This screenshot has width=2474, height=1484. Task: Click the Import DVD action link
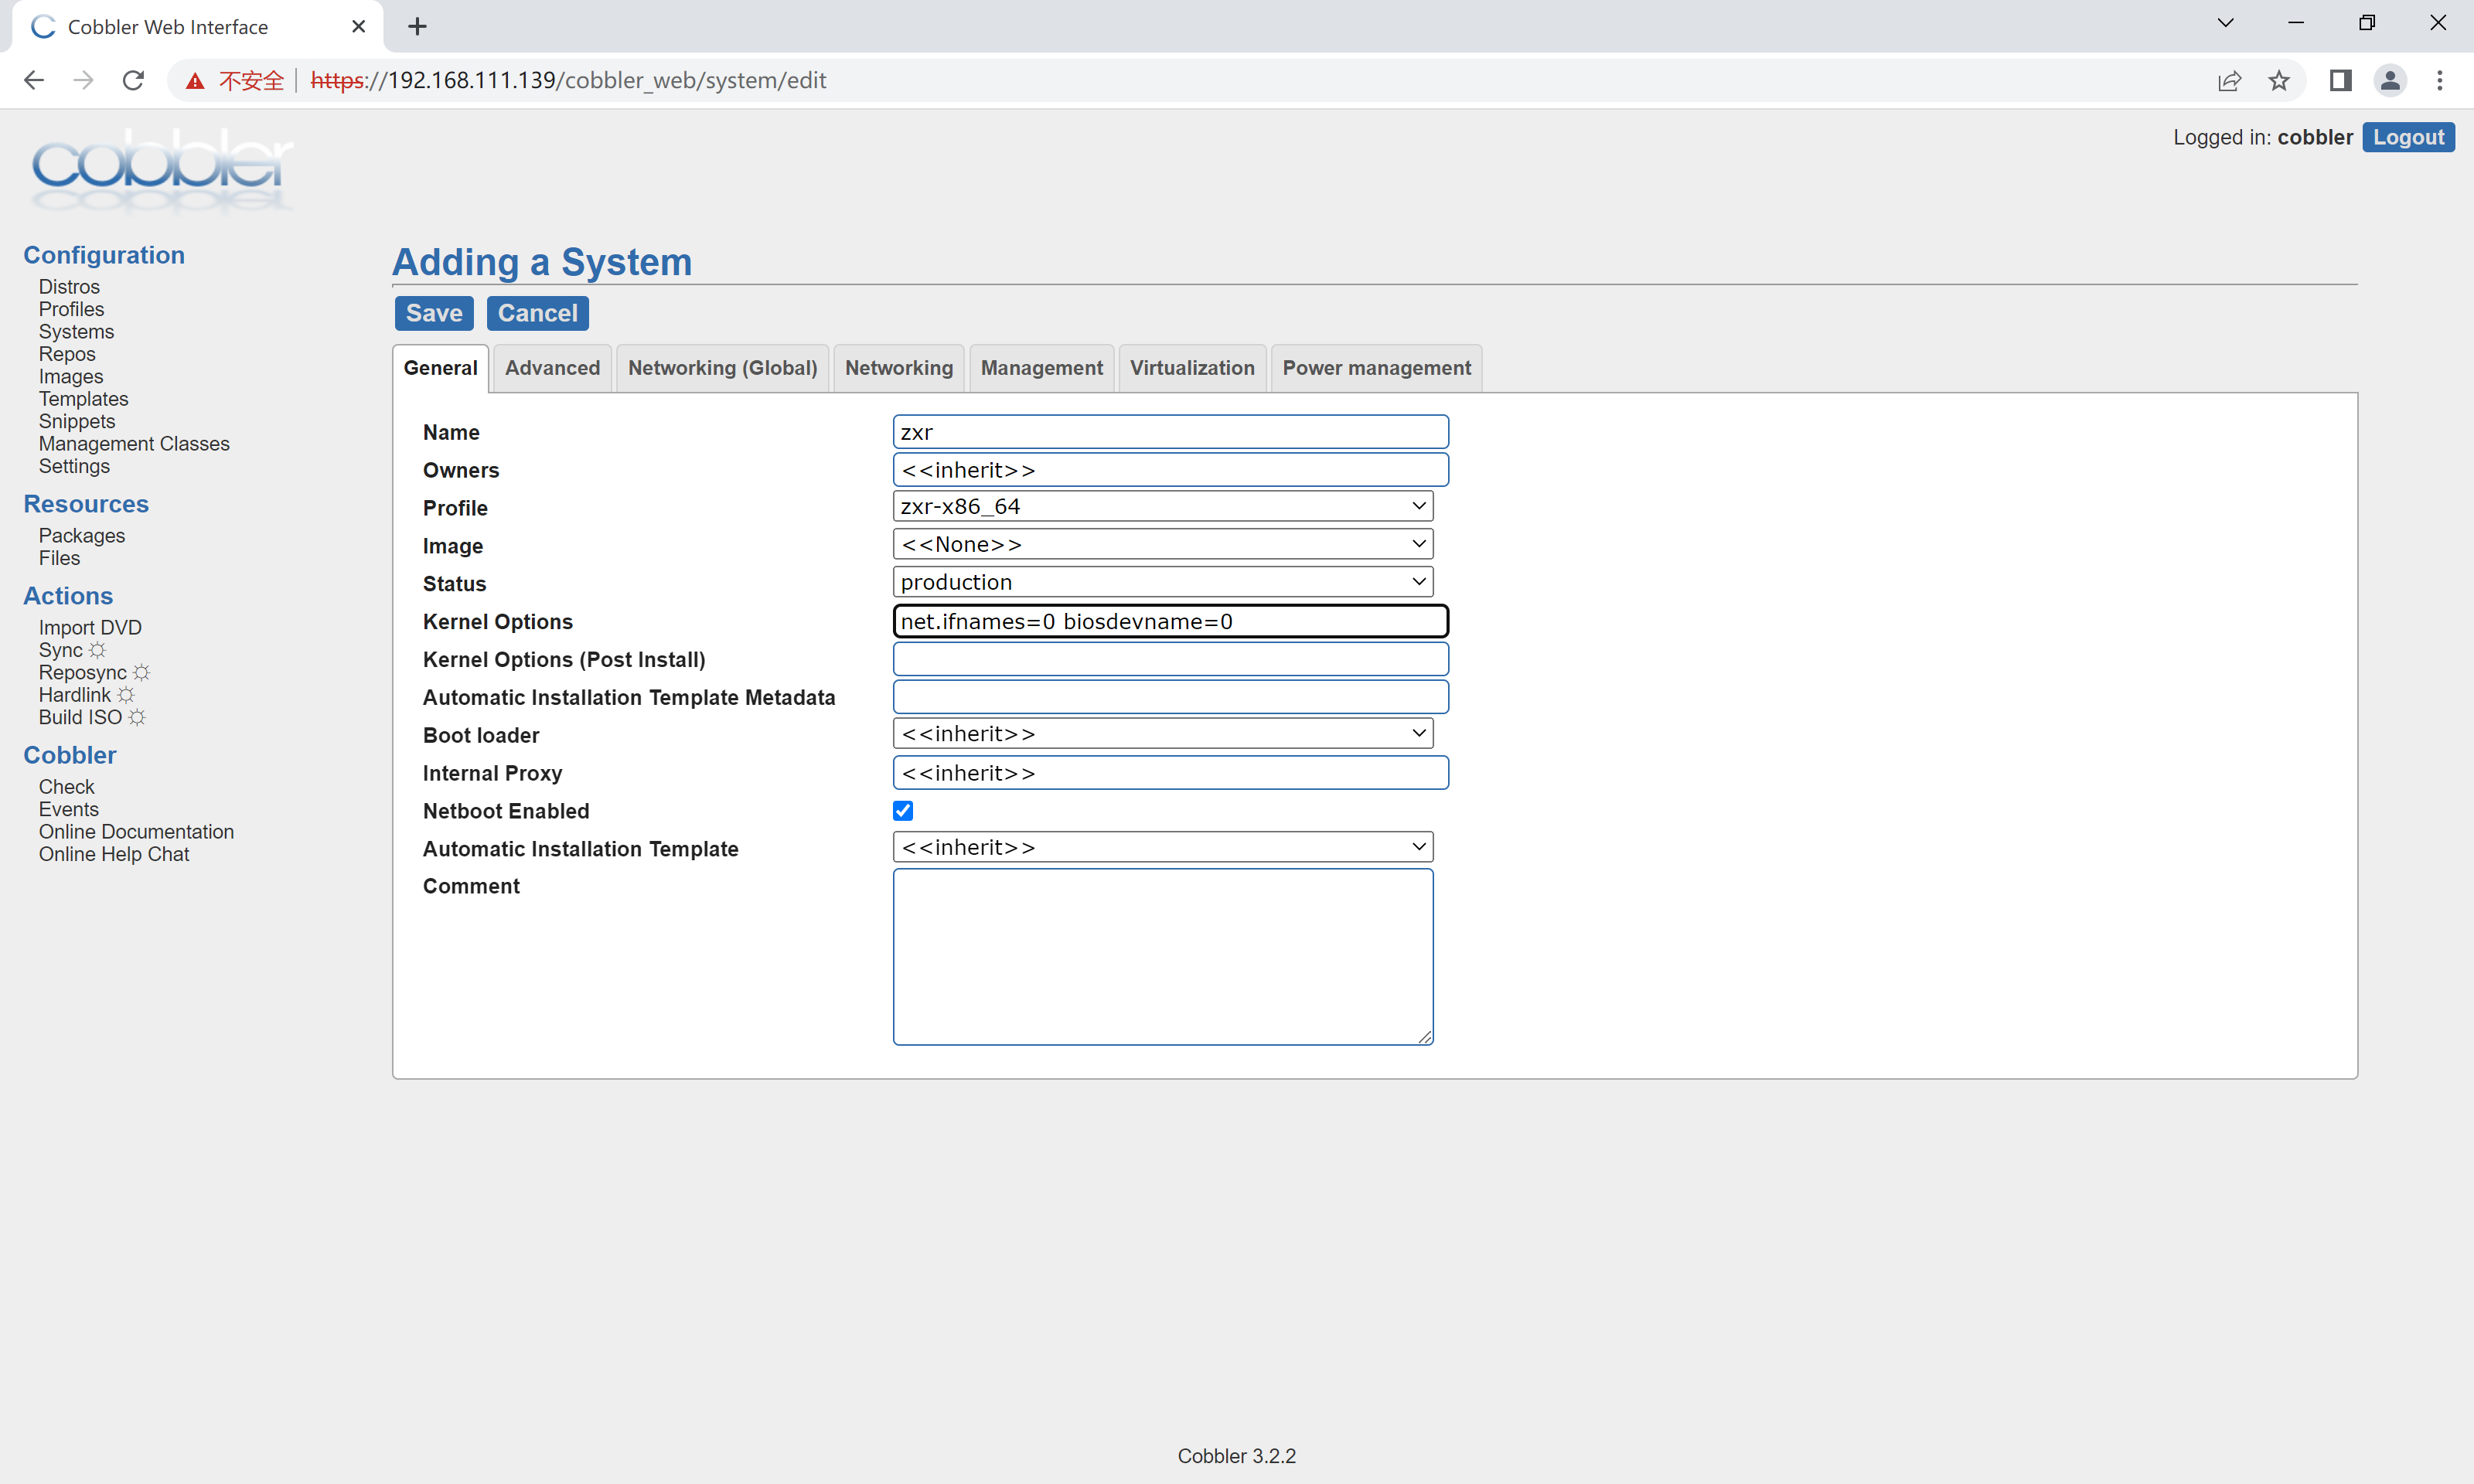coord(90,628)
